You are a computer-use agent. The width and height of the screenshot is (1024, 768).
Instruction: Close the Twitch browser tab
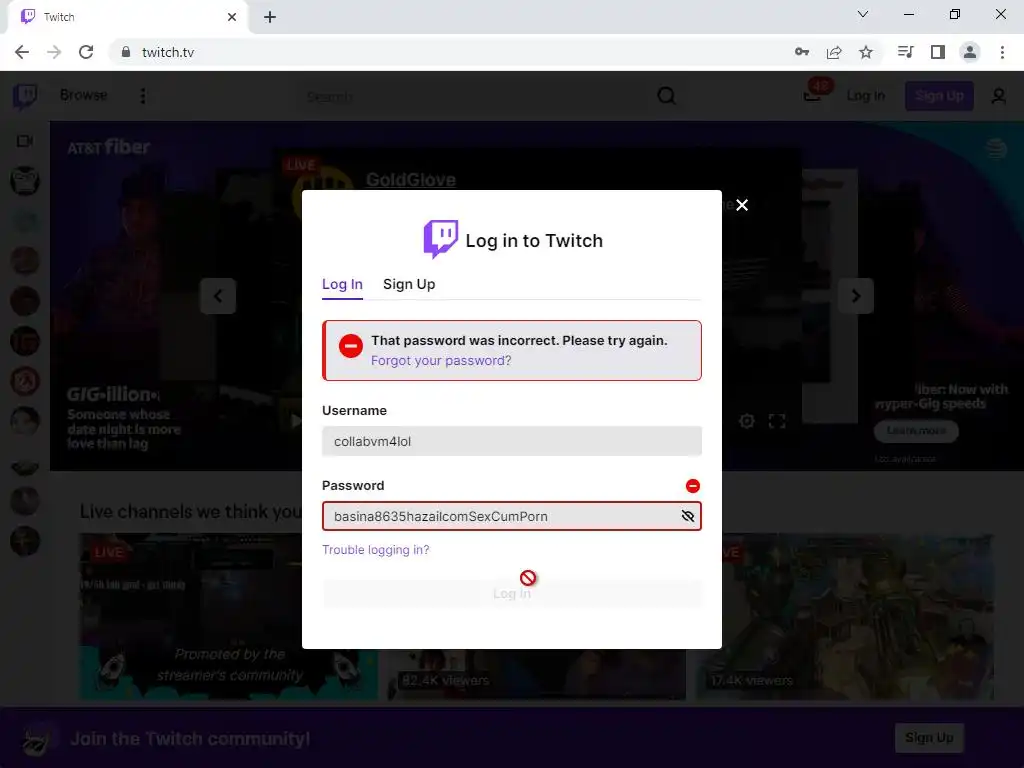232,17
